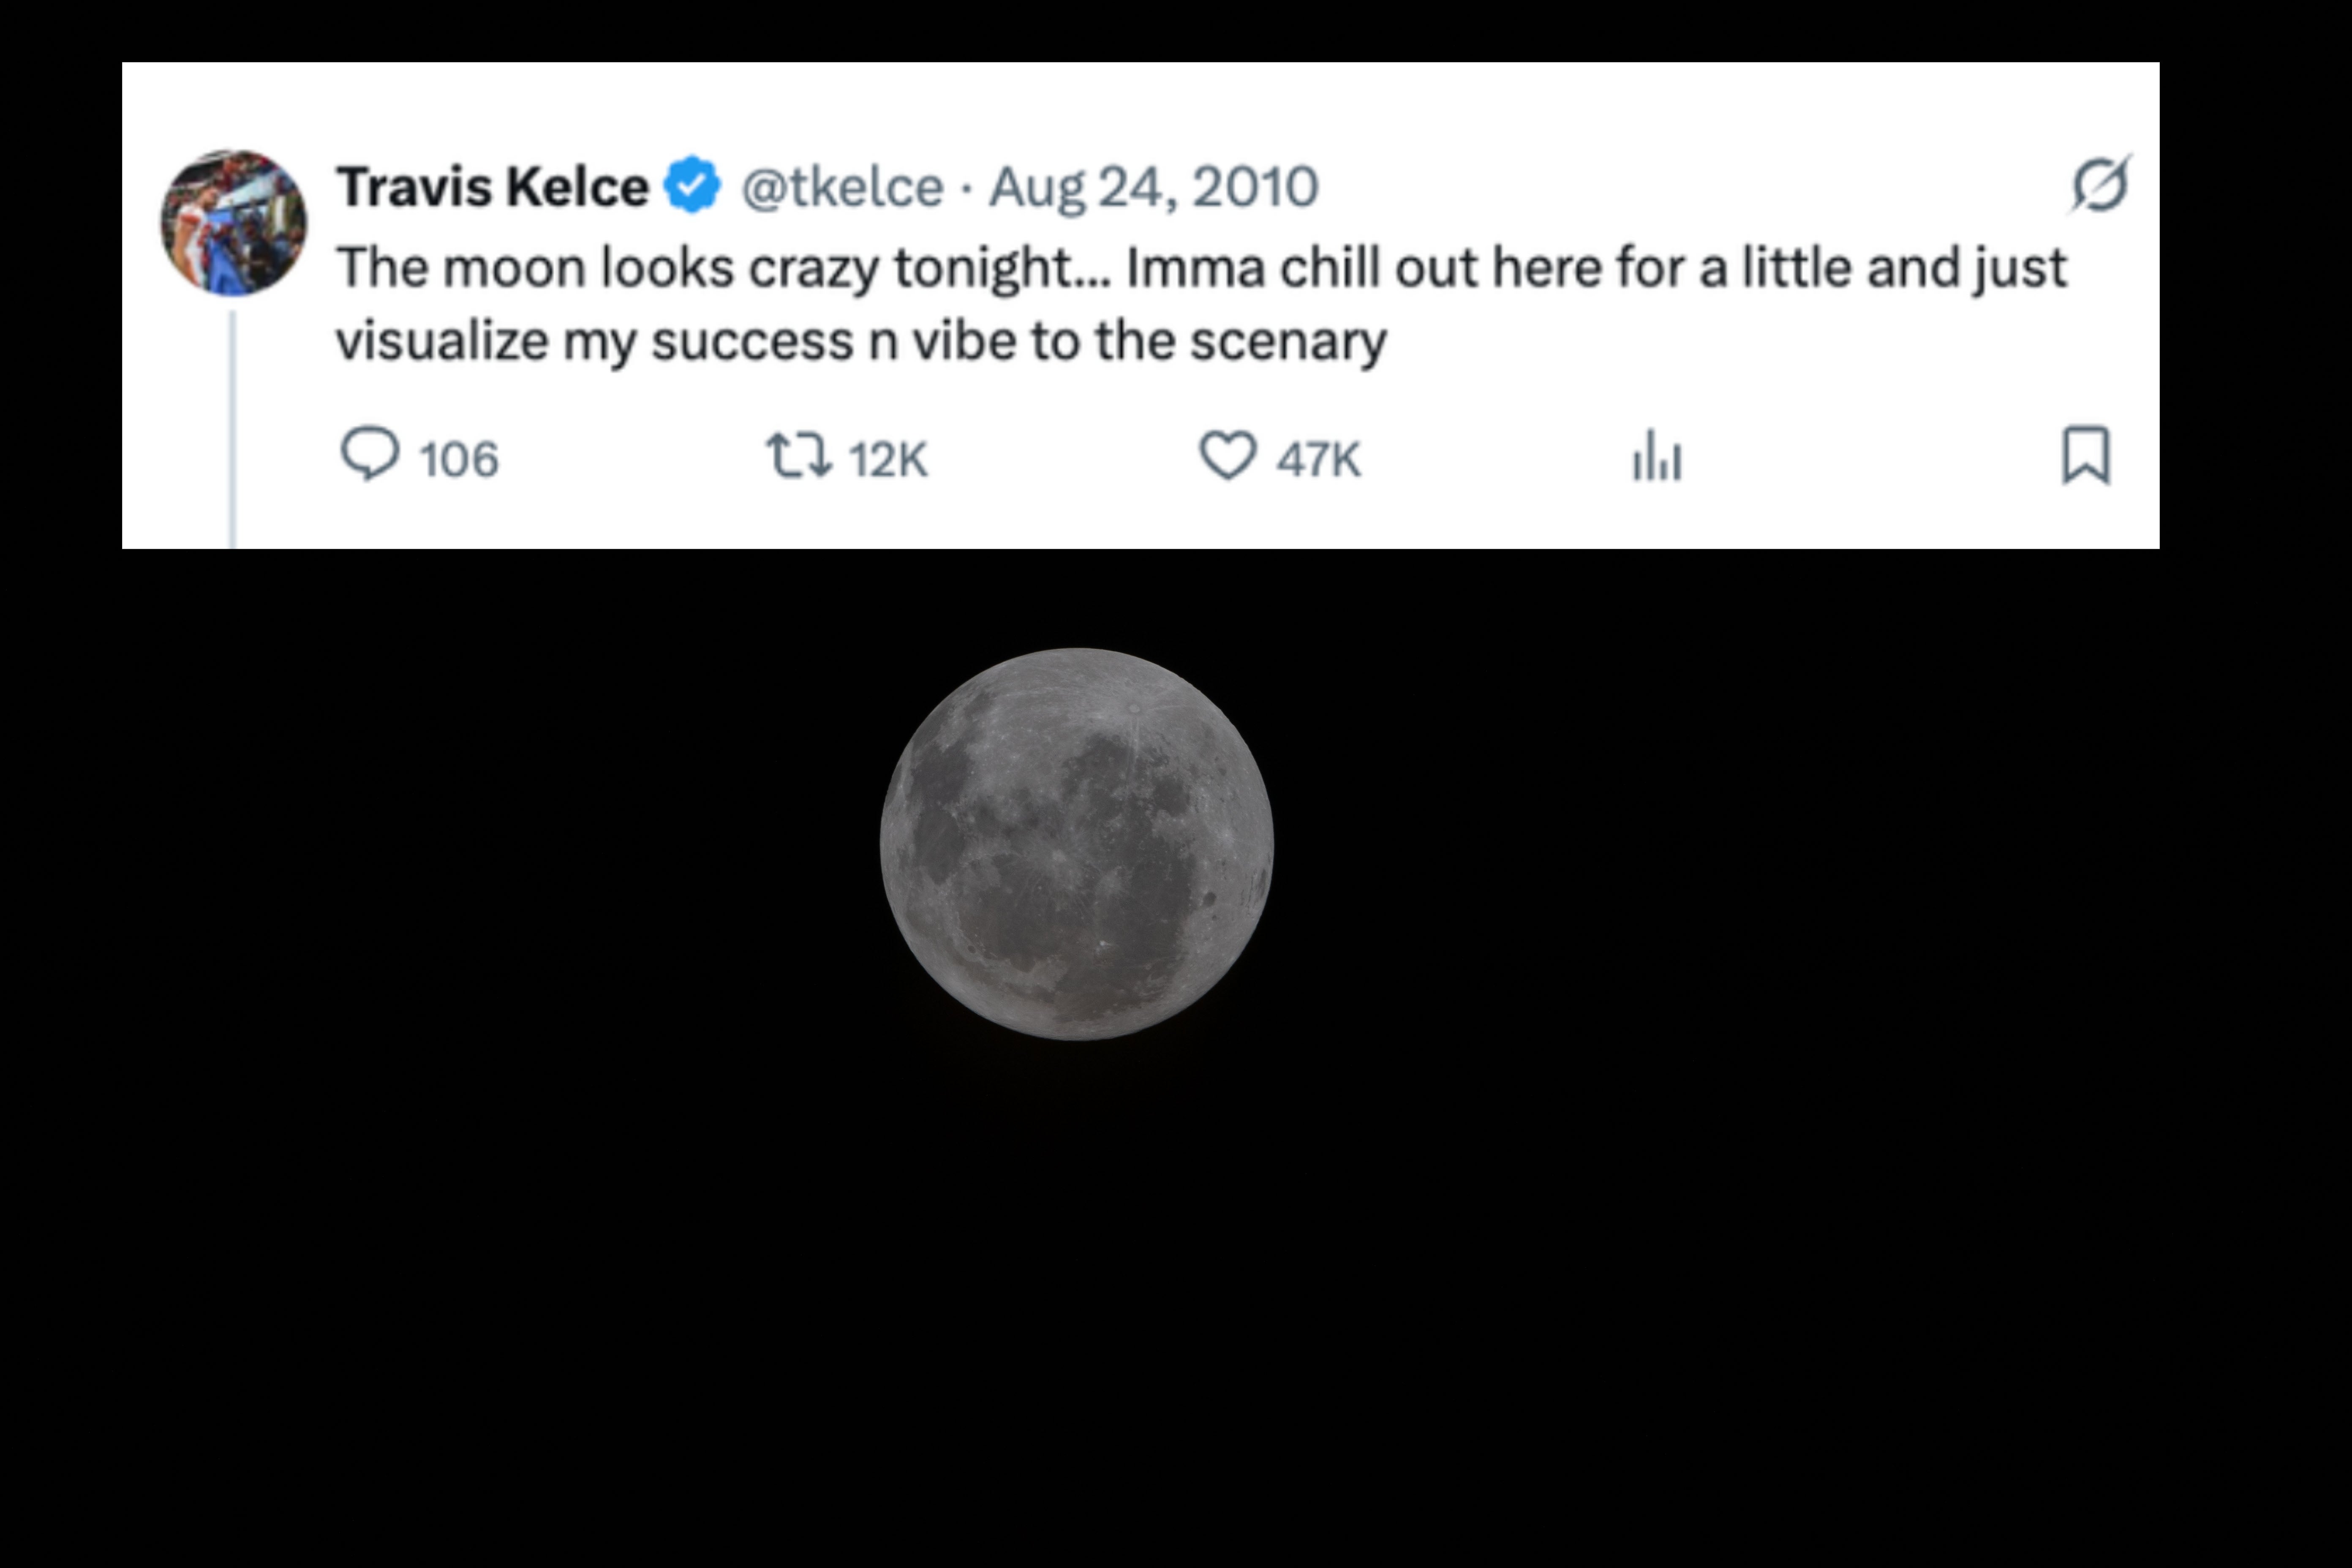Click the full moon image
The image size is (2352, 1568).
[x=1076, y=844]
